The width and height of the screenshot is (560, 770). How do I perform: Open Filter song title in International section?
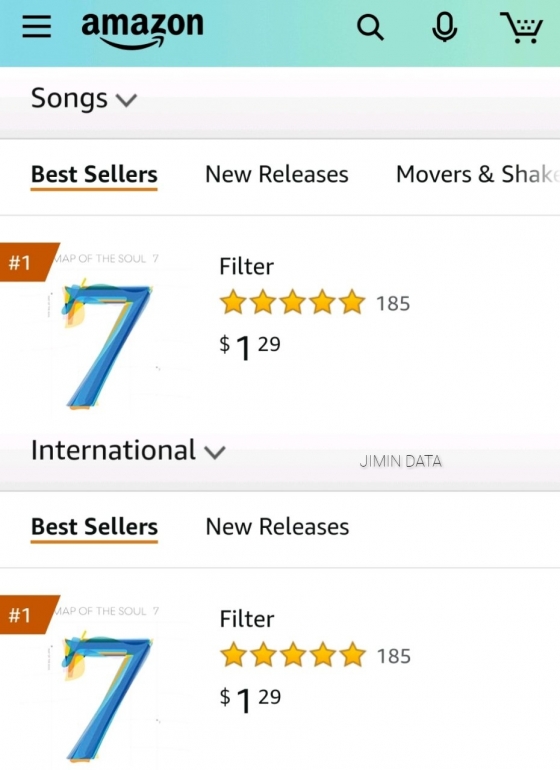pos(247,619)
